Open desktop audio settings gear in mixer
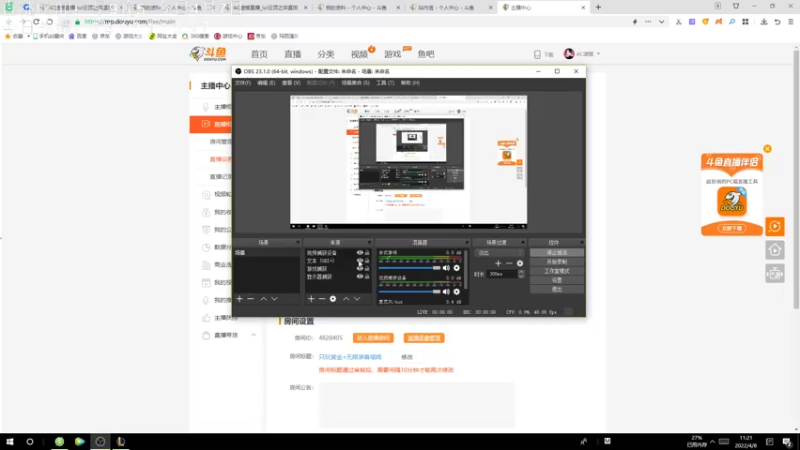This screenshot has width=800, height=450. pyautogui.click(x=457, y=268)
